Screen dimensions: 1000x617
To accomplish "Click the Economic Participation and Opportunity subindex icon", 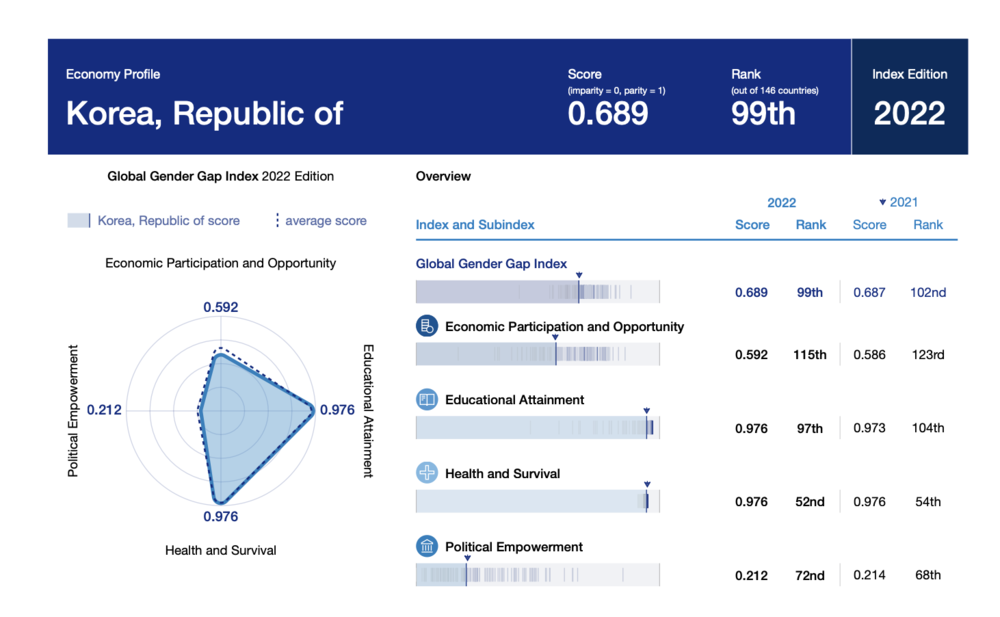I will click(427, 326).
